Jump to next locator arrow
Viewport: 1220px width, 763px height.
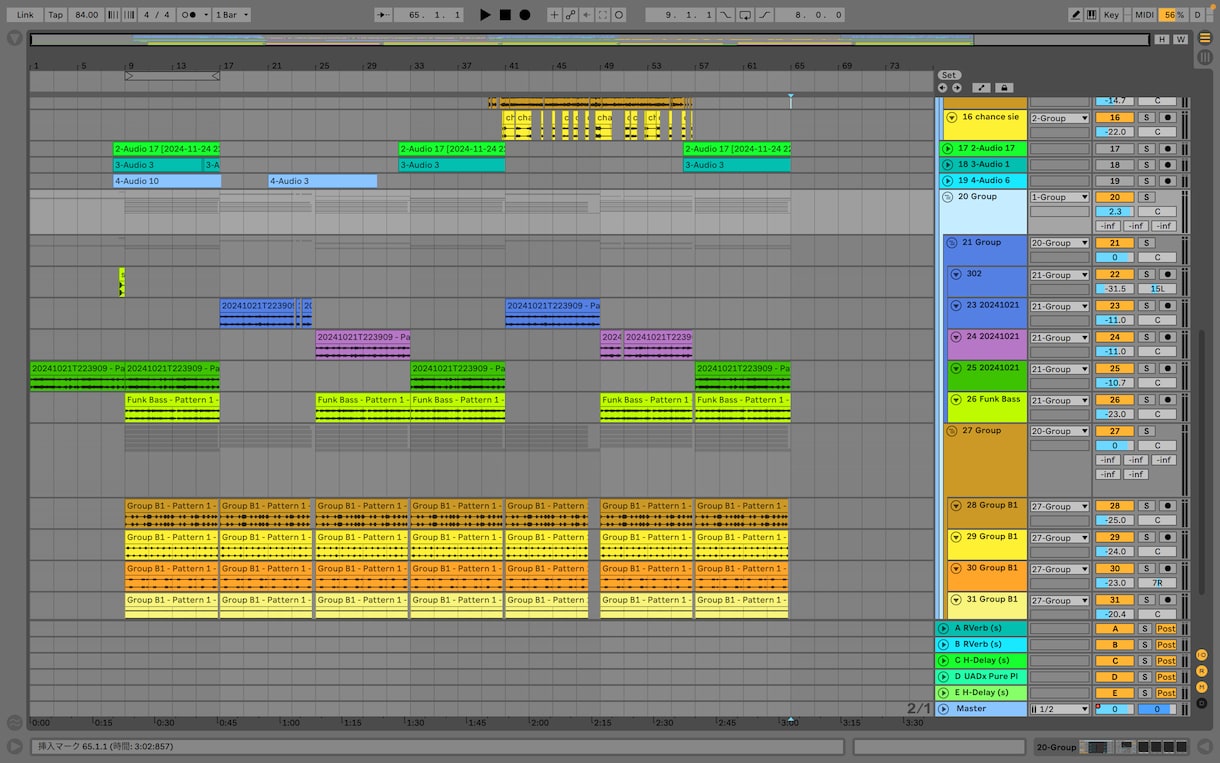[x=956, y=88]
